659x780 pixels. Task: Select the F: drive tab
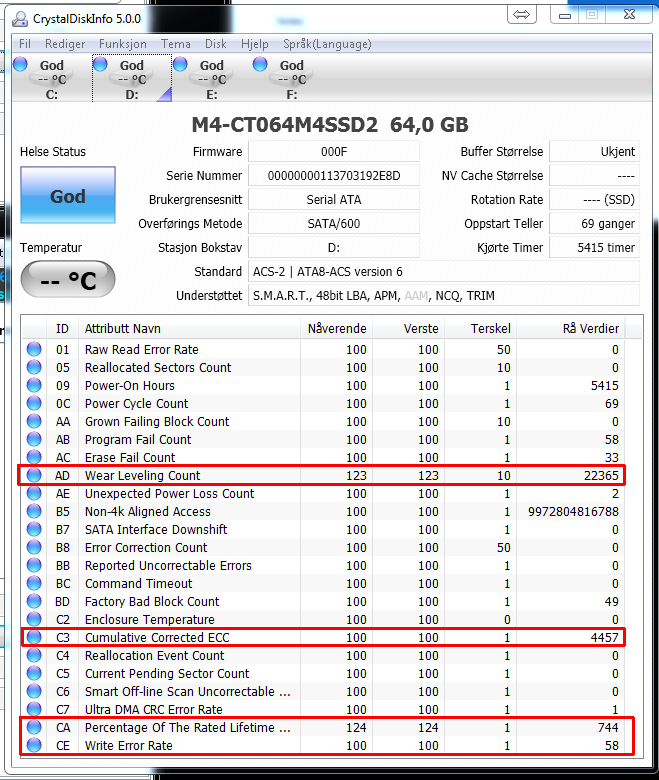[x=292, y=79]
